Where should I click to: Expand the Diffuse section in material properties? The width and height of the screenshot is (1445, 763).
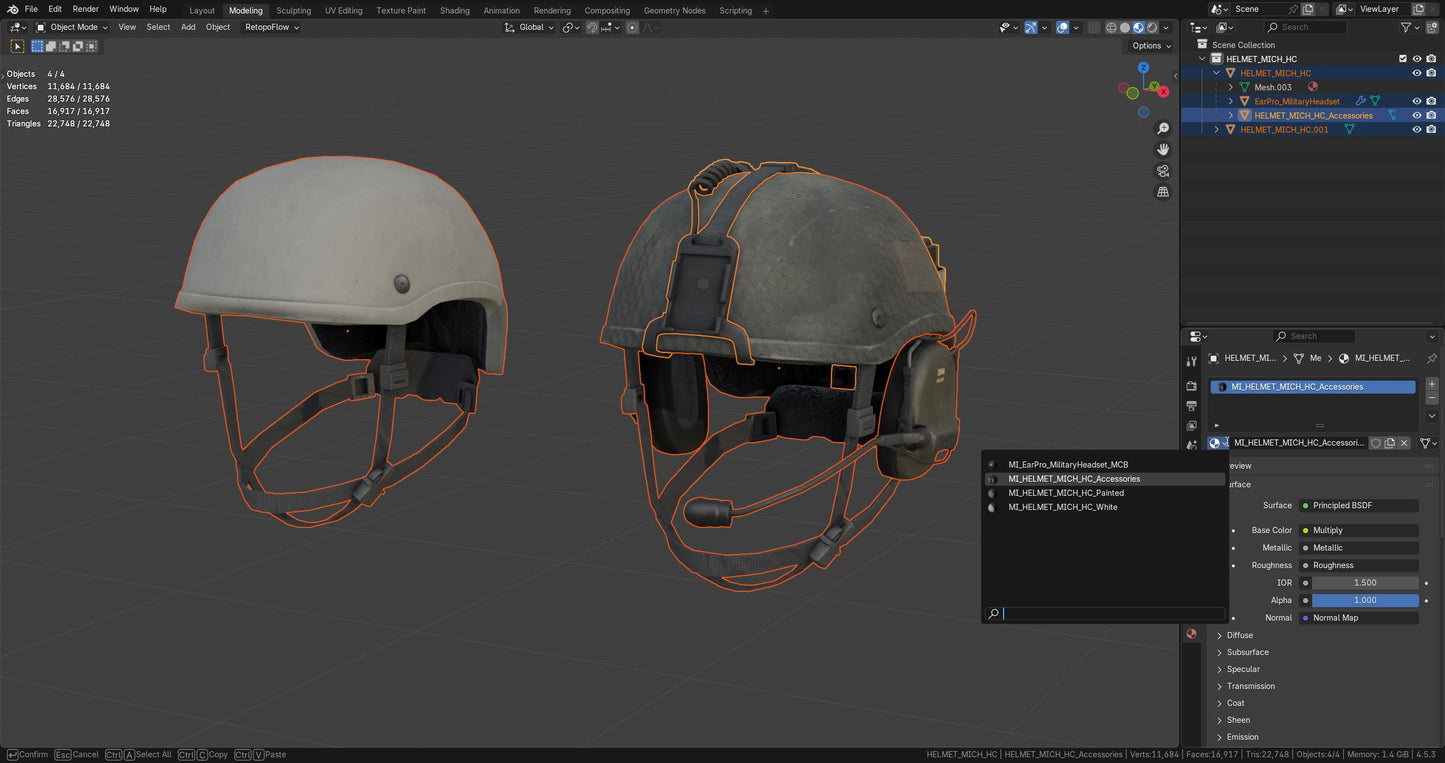[1240, 635]
